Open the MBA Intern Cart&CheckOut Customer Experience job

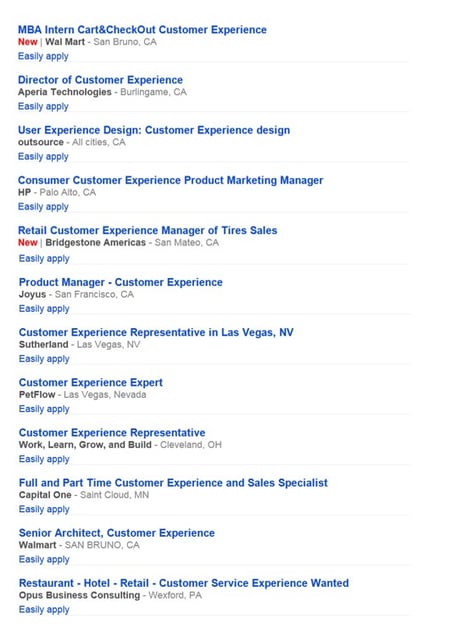(142, 30)
